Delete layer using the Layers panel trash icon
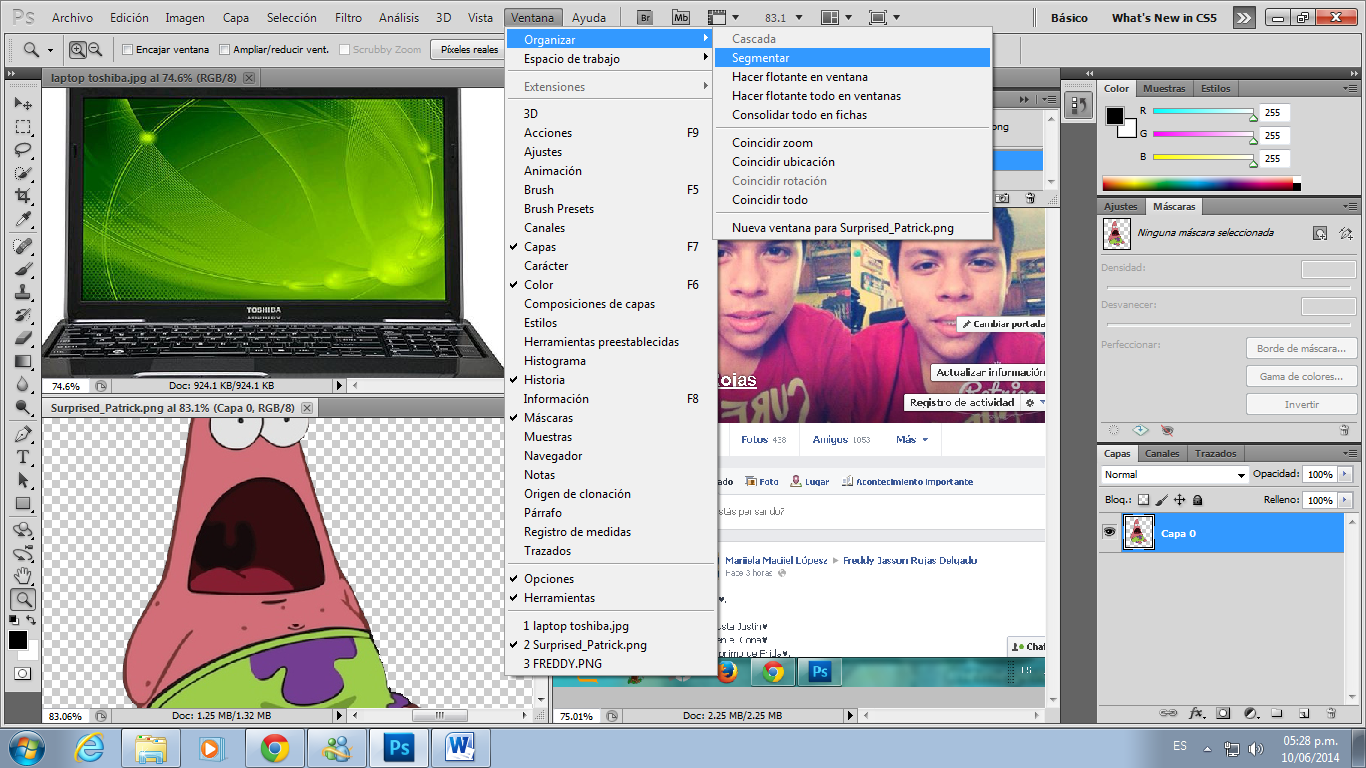 (1331, 713)
